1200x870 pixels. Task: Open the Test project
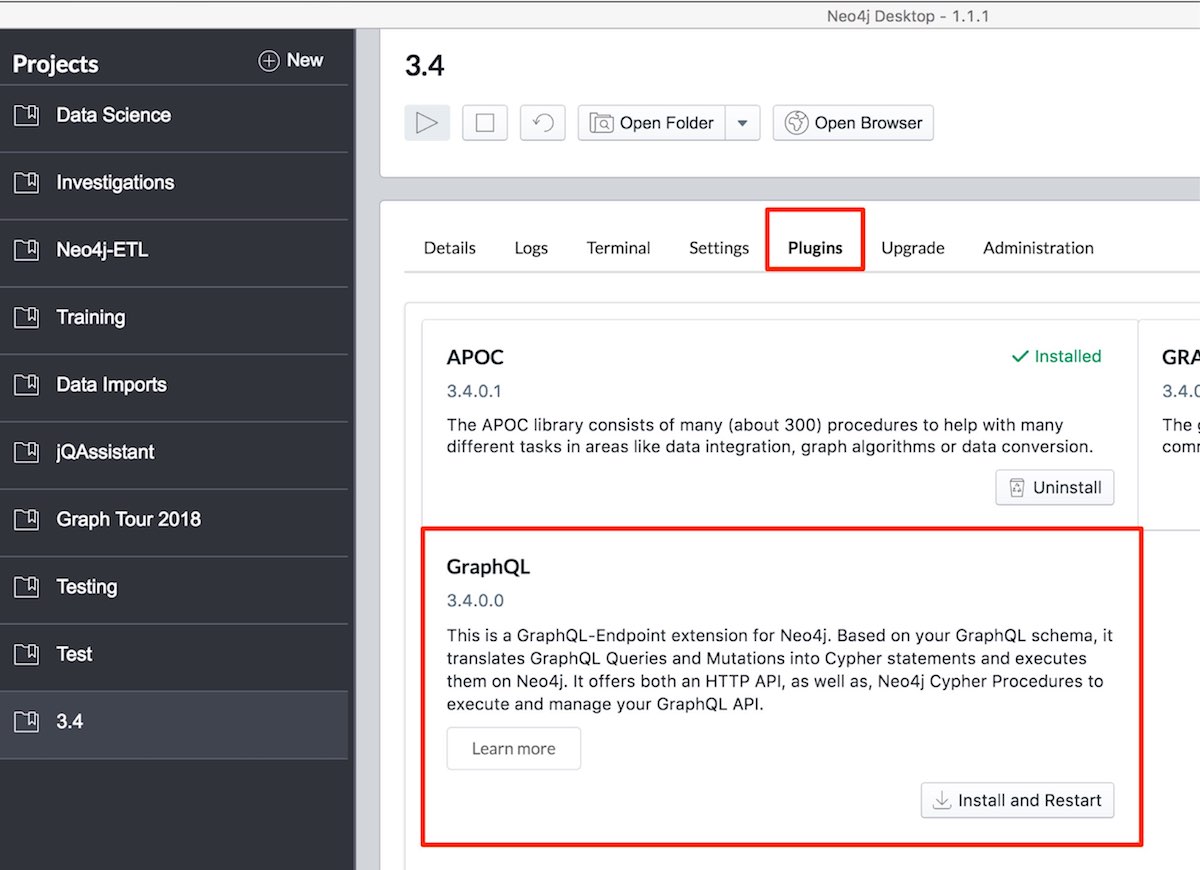point(174,655)
